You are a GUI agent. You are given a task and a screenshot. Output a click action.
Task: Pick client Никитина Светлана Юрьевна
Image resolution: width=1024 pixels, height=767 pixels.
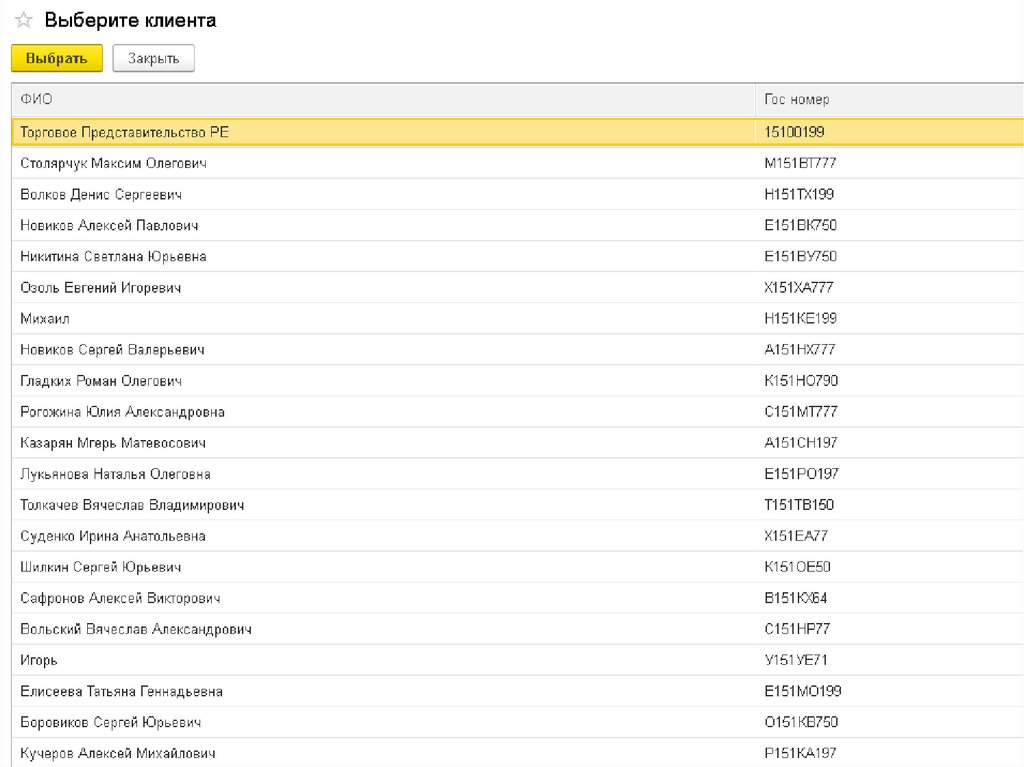(x=113, y=256)
